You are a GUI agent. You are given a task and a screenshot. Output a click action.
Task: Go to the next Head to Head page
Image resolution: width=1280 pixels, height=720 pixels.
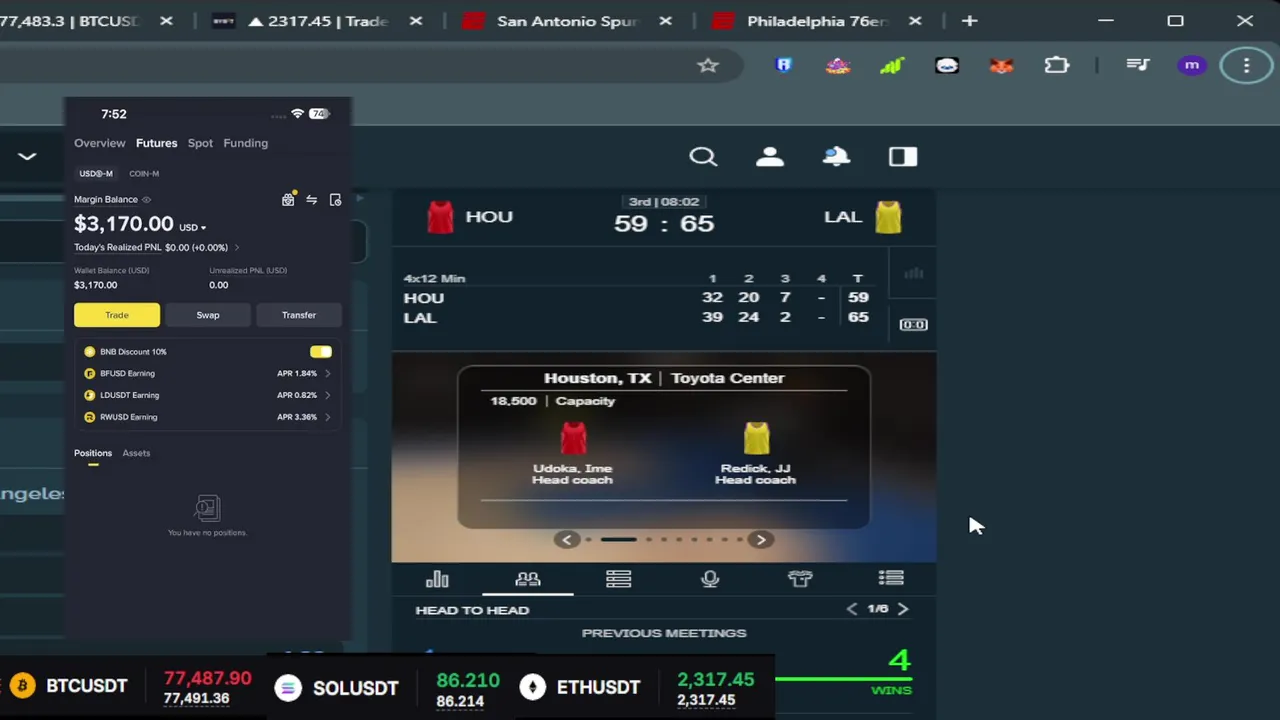pyautogui.click(x=903, y=609)
